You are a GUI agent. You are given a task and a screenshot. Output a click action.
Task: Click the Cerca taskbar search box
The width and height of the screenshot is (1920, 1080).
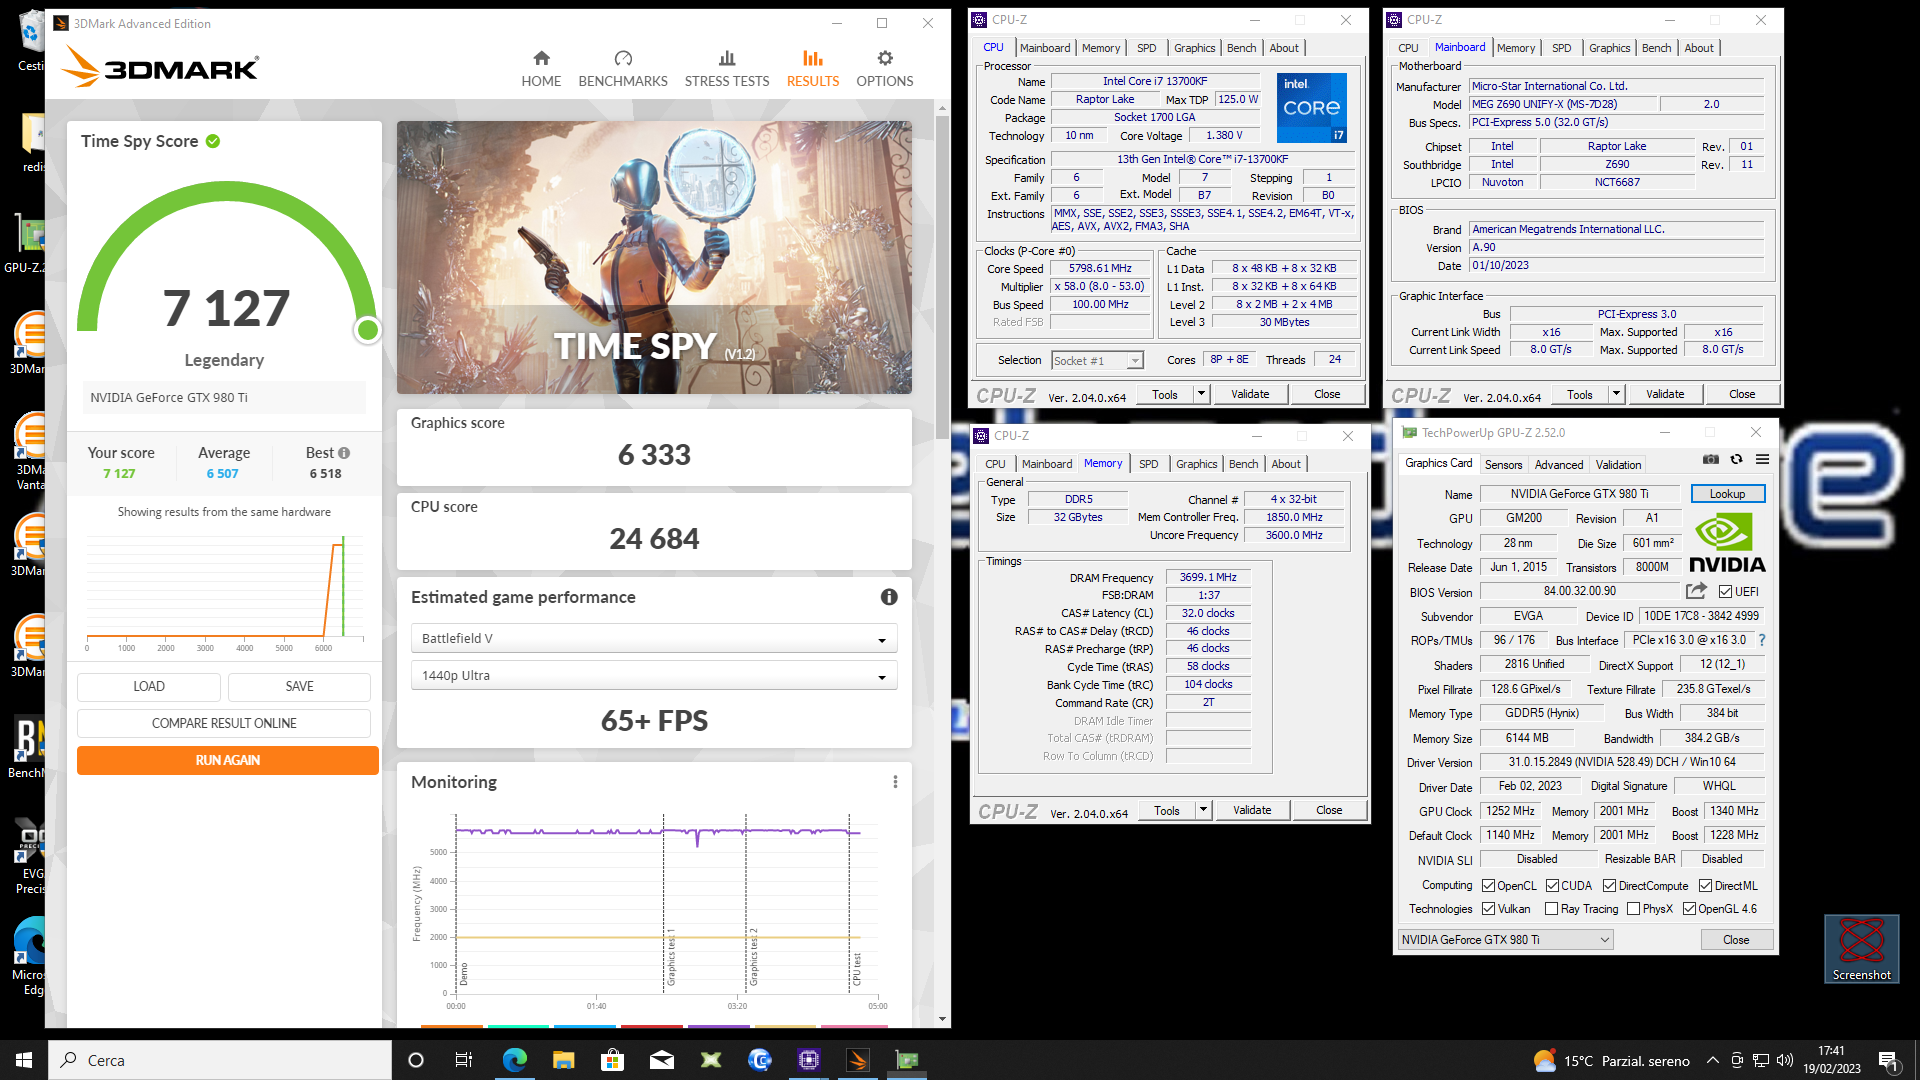220,1060
